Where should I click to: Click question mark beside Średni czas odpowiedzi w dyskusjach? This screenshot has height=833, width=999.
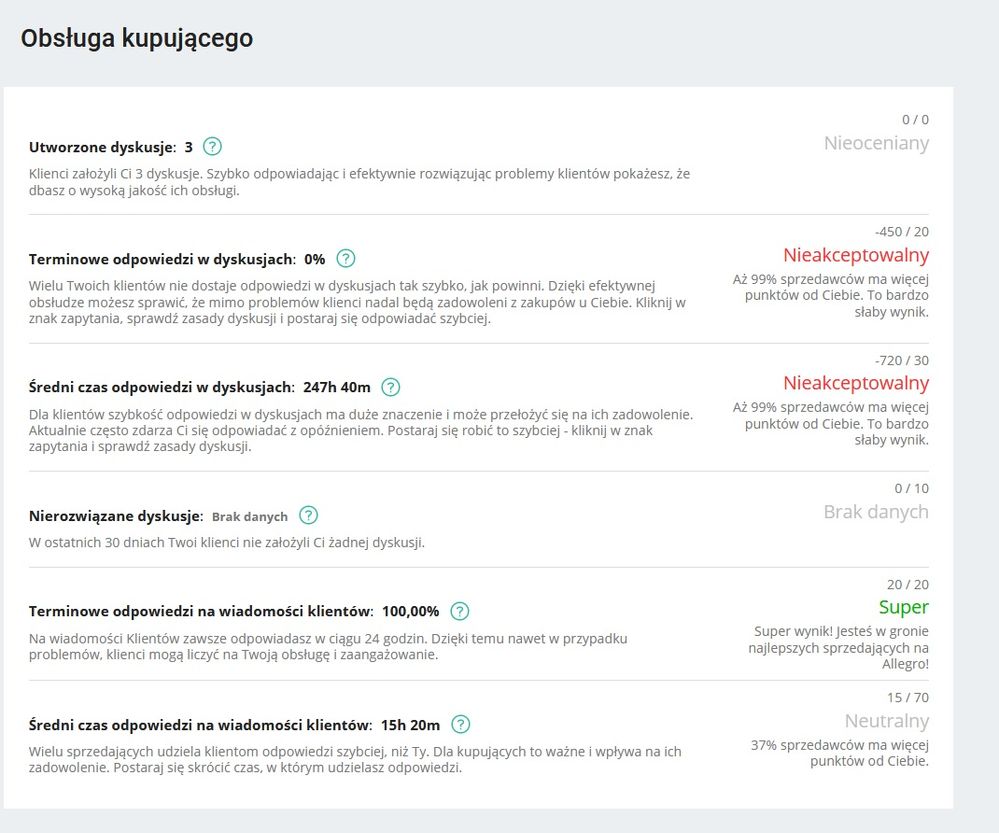click(x=391, y=387)
